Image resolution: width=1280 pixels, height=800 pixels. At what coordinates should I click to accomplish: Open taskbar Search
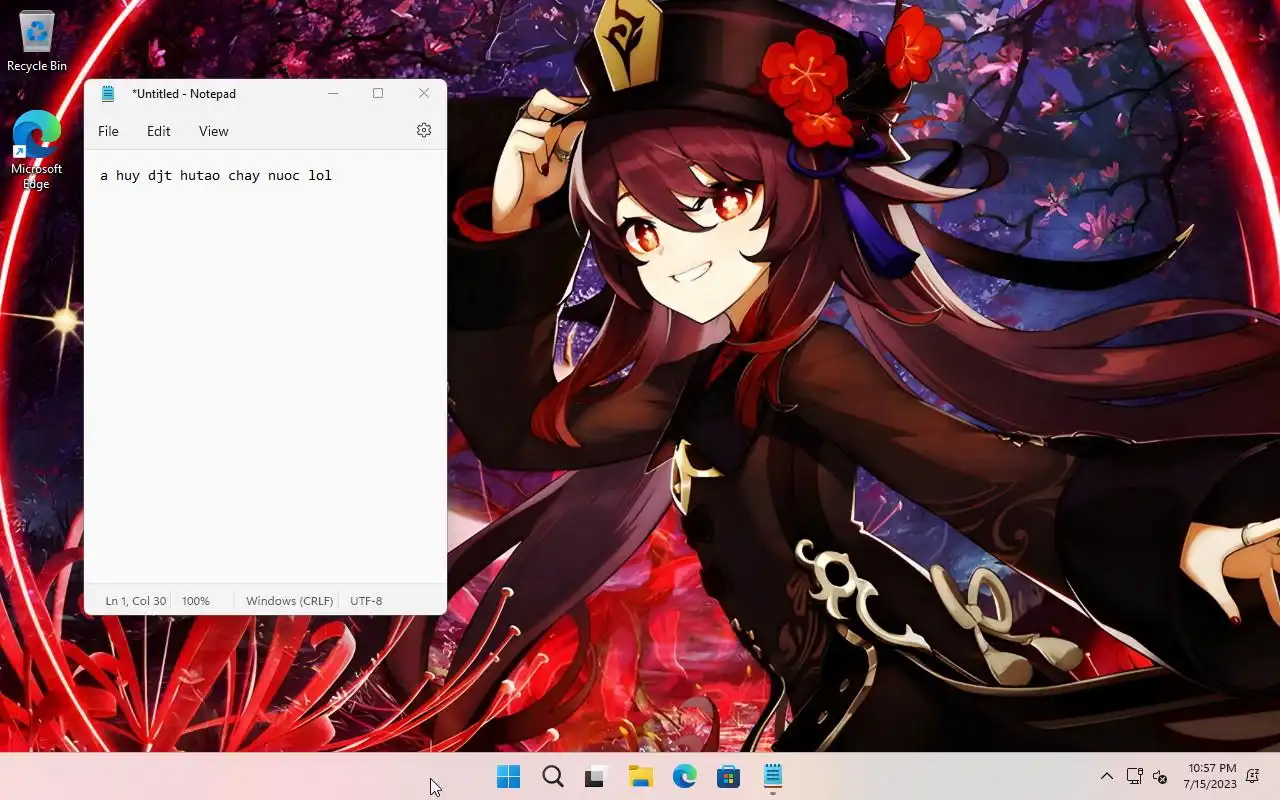[552, 776]
